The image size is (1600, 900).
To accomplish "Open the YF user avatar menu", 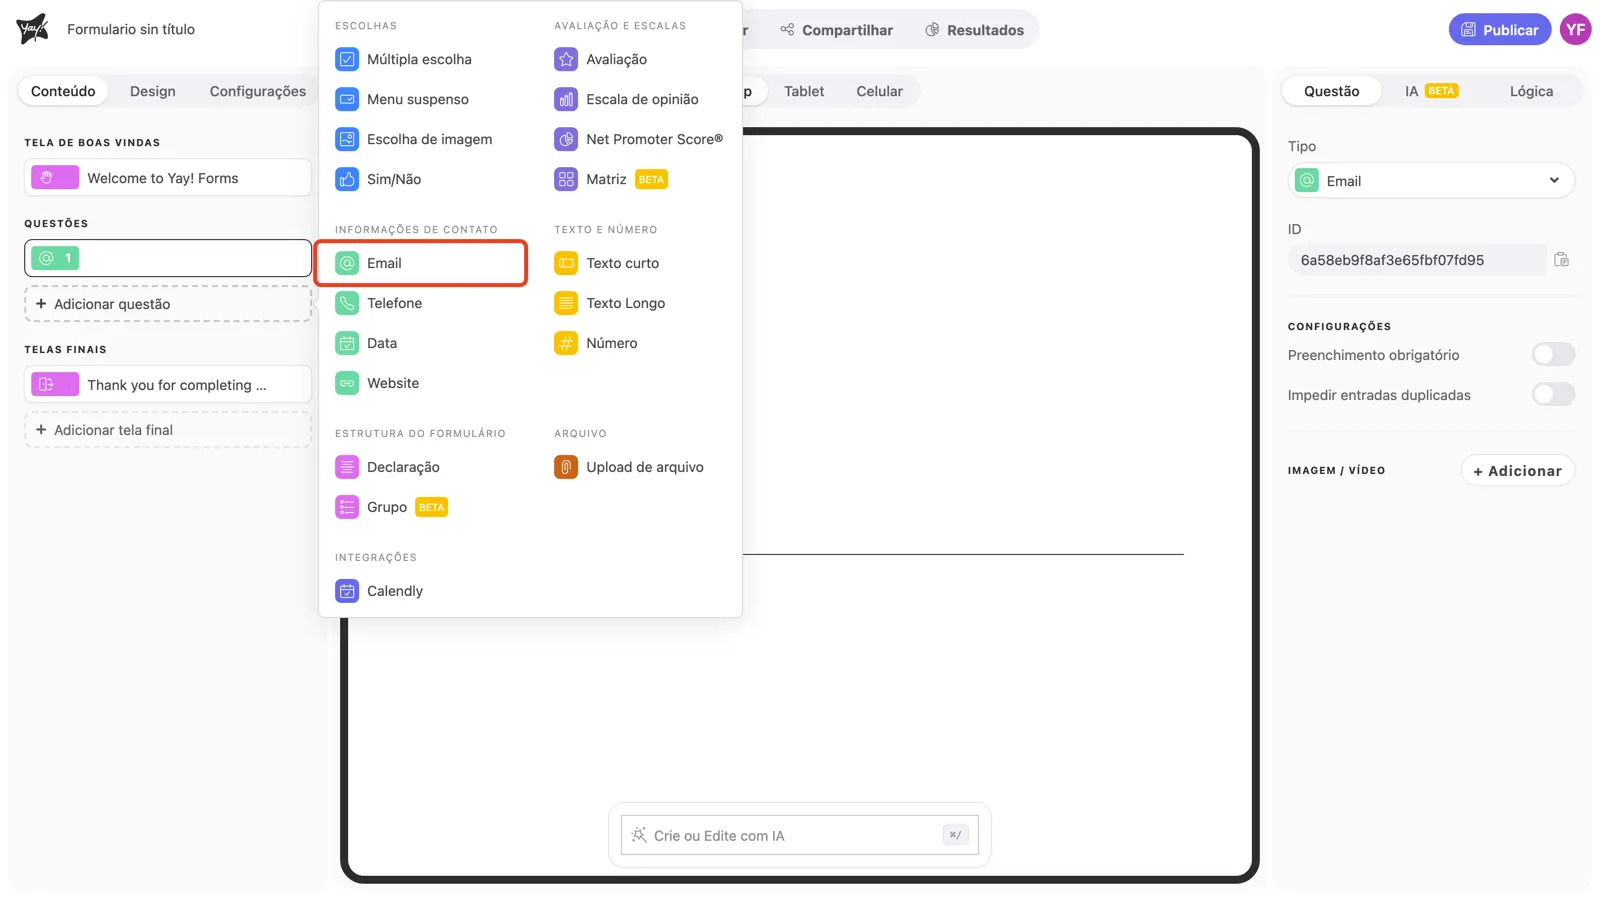I will pyautogui.click(x=1576, y=29).
